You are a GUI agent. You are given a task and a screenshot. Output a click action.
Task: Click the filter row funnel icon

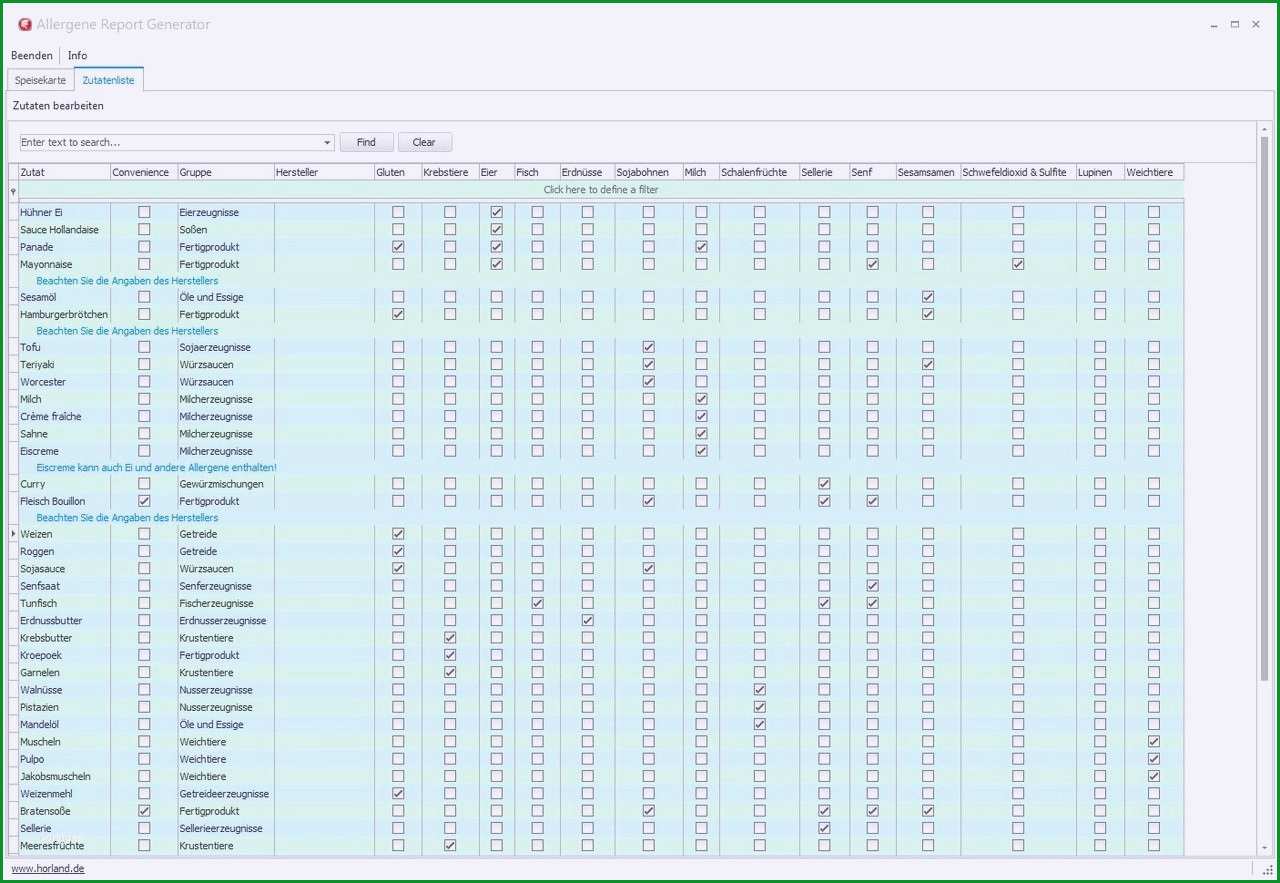click(13, 190)
